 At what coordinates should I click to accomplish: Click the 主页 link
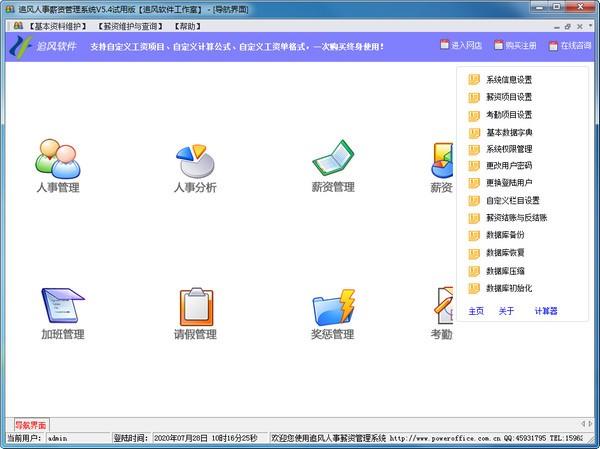tap(476, 311)
